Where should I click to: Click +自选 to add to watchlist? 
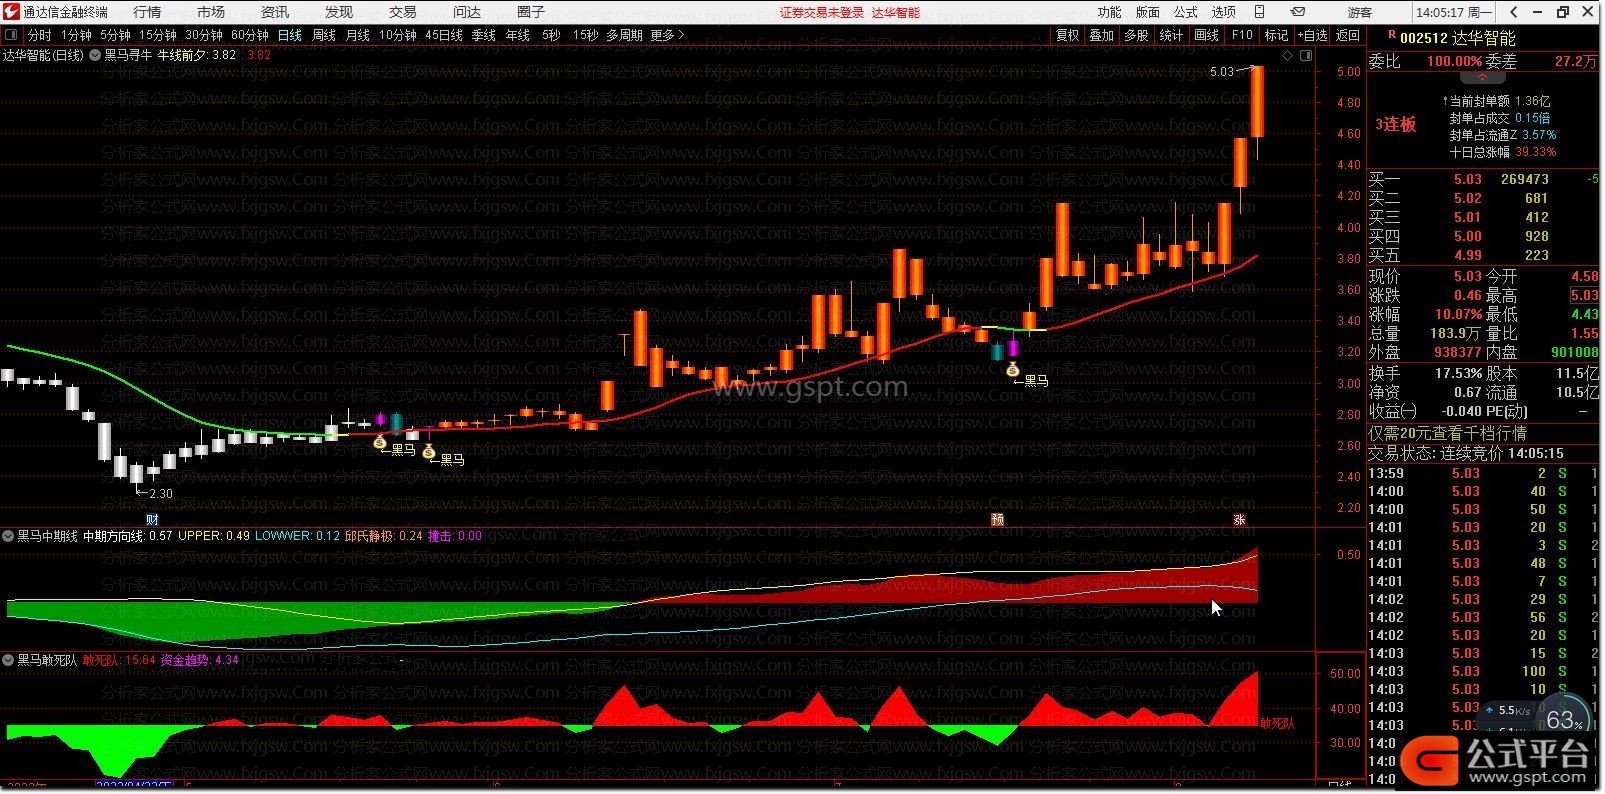coord(1313,35)
